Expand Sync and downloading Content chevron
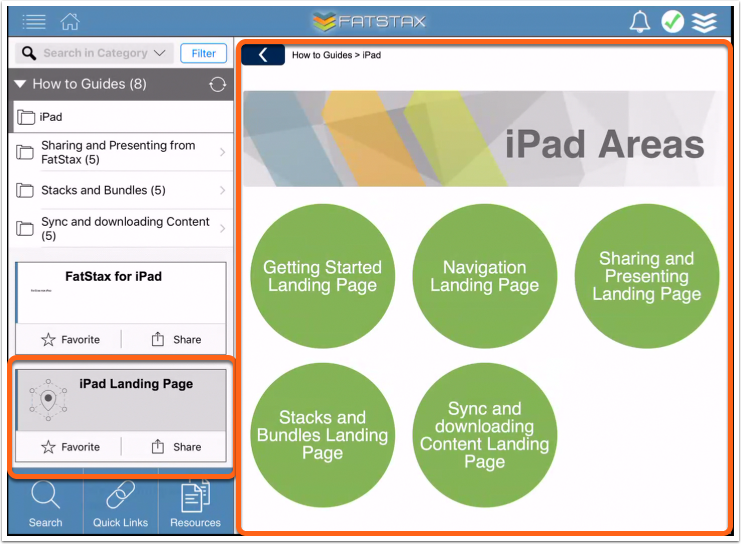Image resolution: width=741 pixels, height=544 pixels. 223,229
